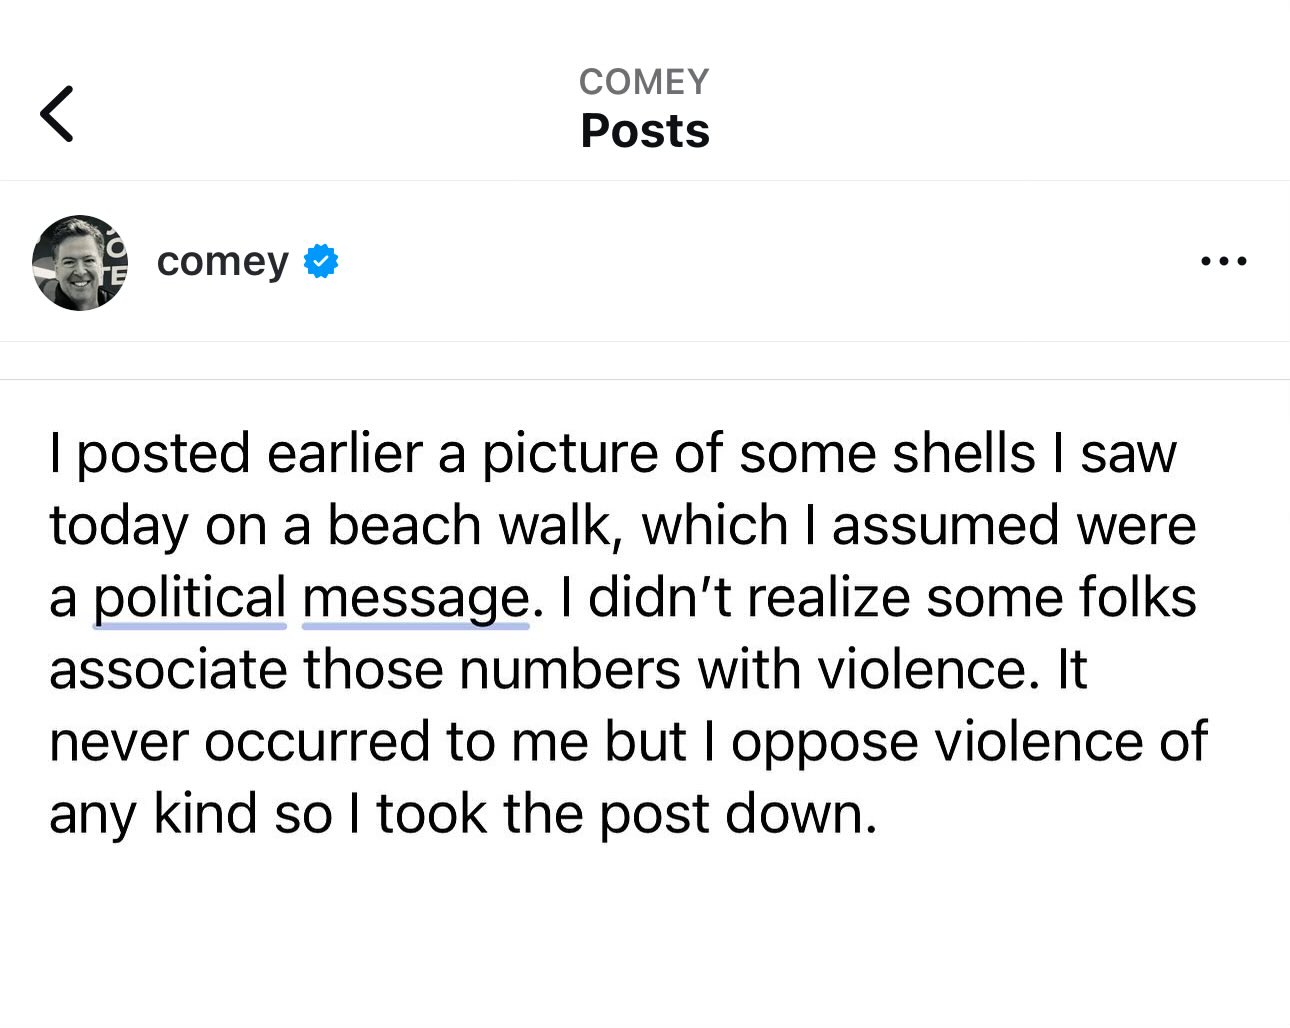
Task: Click the word 'shells' in the post
Action: click(x=963, y=454)
